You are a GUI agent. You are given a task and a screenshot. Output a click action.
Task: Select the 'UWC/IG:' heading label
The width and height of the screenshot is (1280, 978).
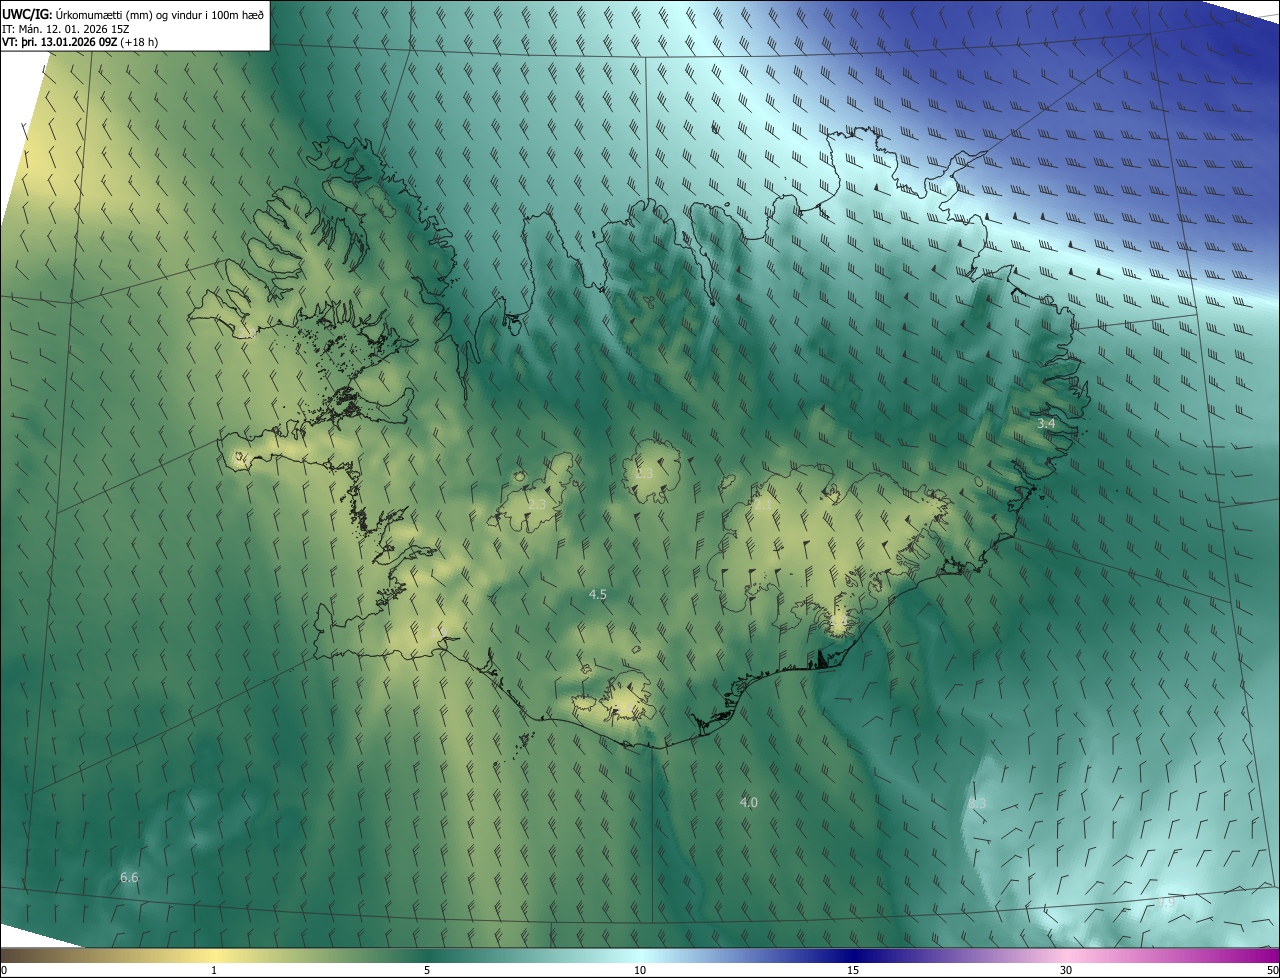click(27, 14)
